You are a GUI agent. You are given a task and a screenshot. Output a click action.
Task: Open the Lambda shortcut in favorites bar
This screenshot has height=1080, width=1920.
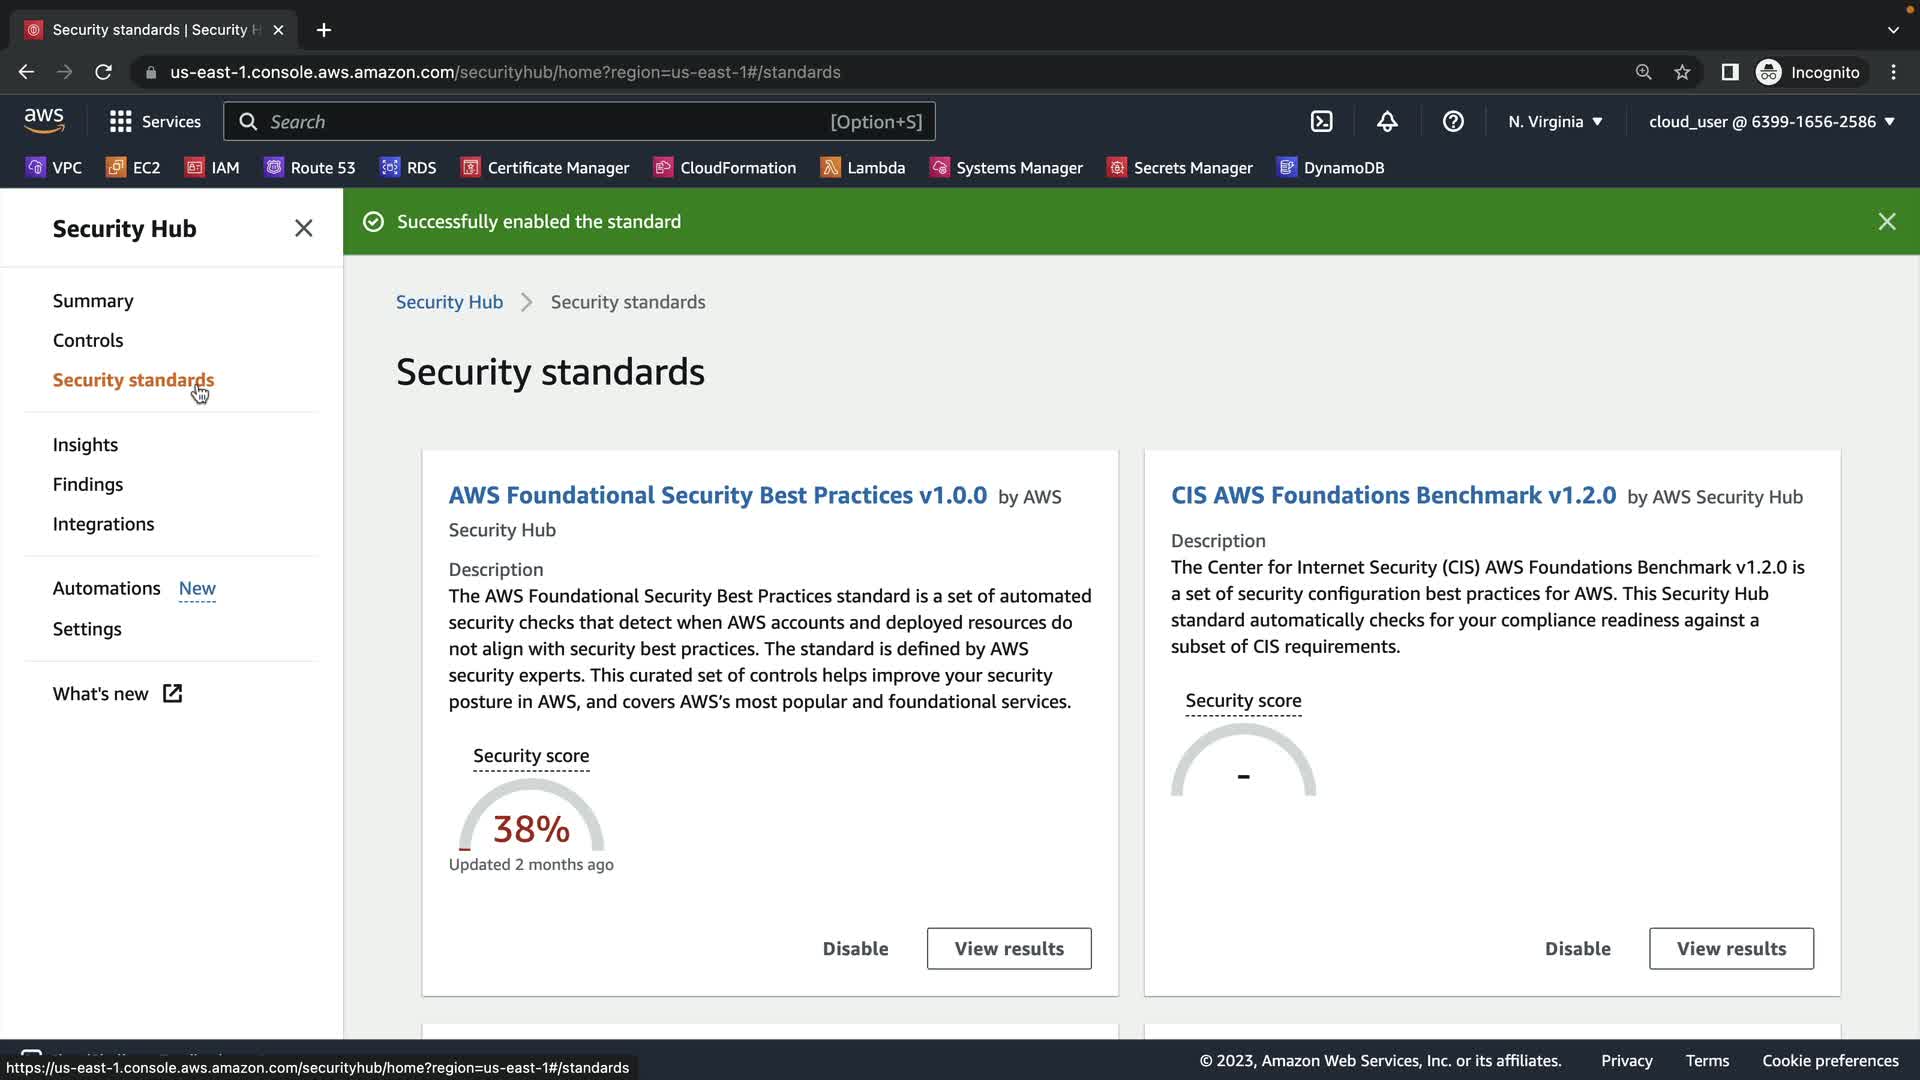click(862, 168)
